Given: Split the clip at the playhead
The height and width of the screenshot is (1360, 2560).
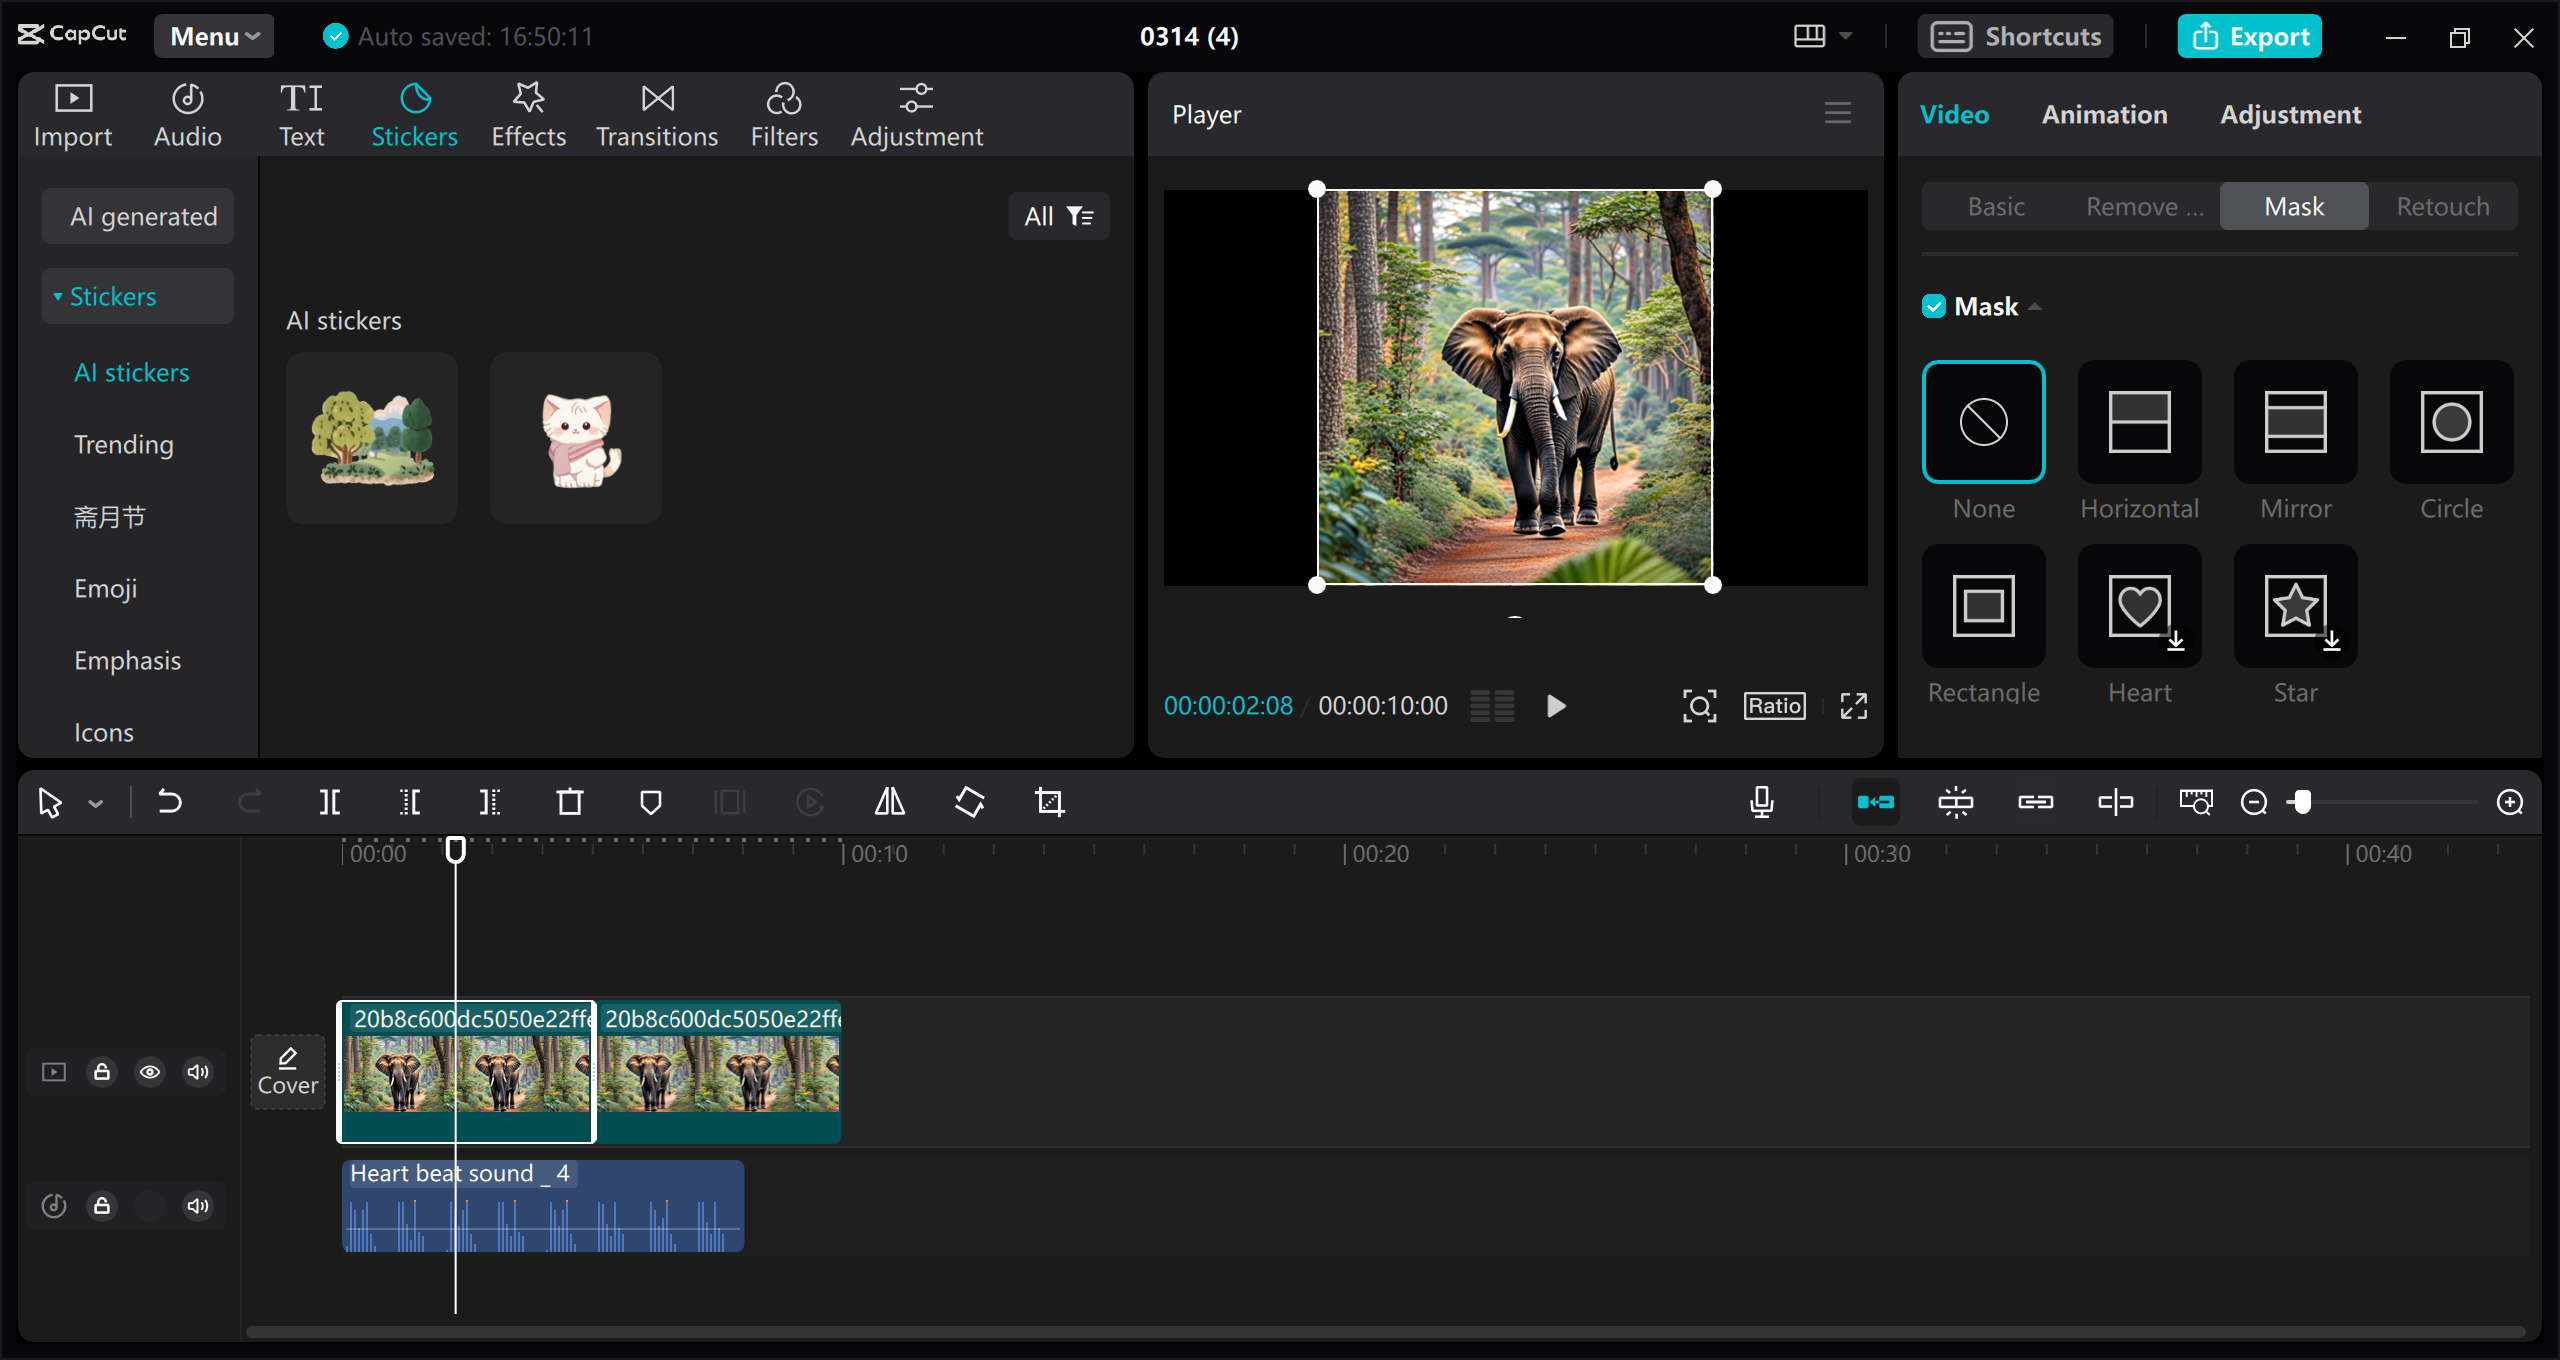Looking at the screenshot, I should coord(330,802).
